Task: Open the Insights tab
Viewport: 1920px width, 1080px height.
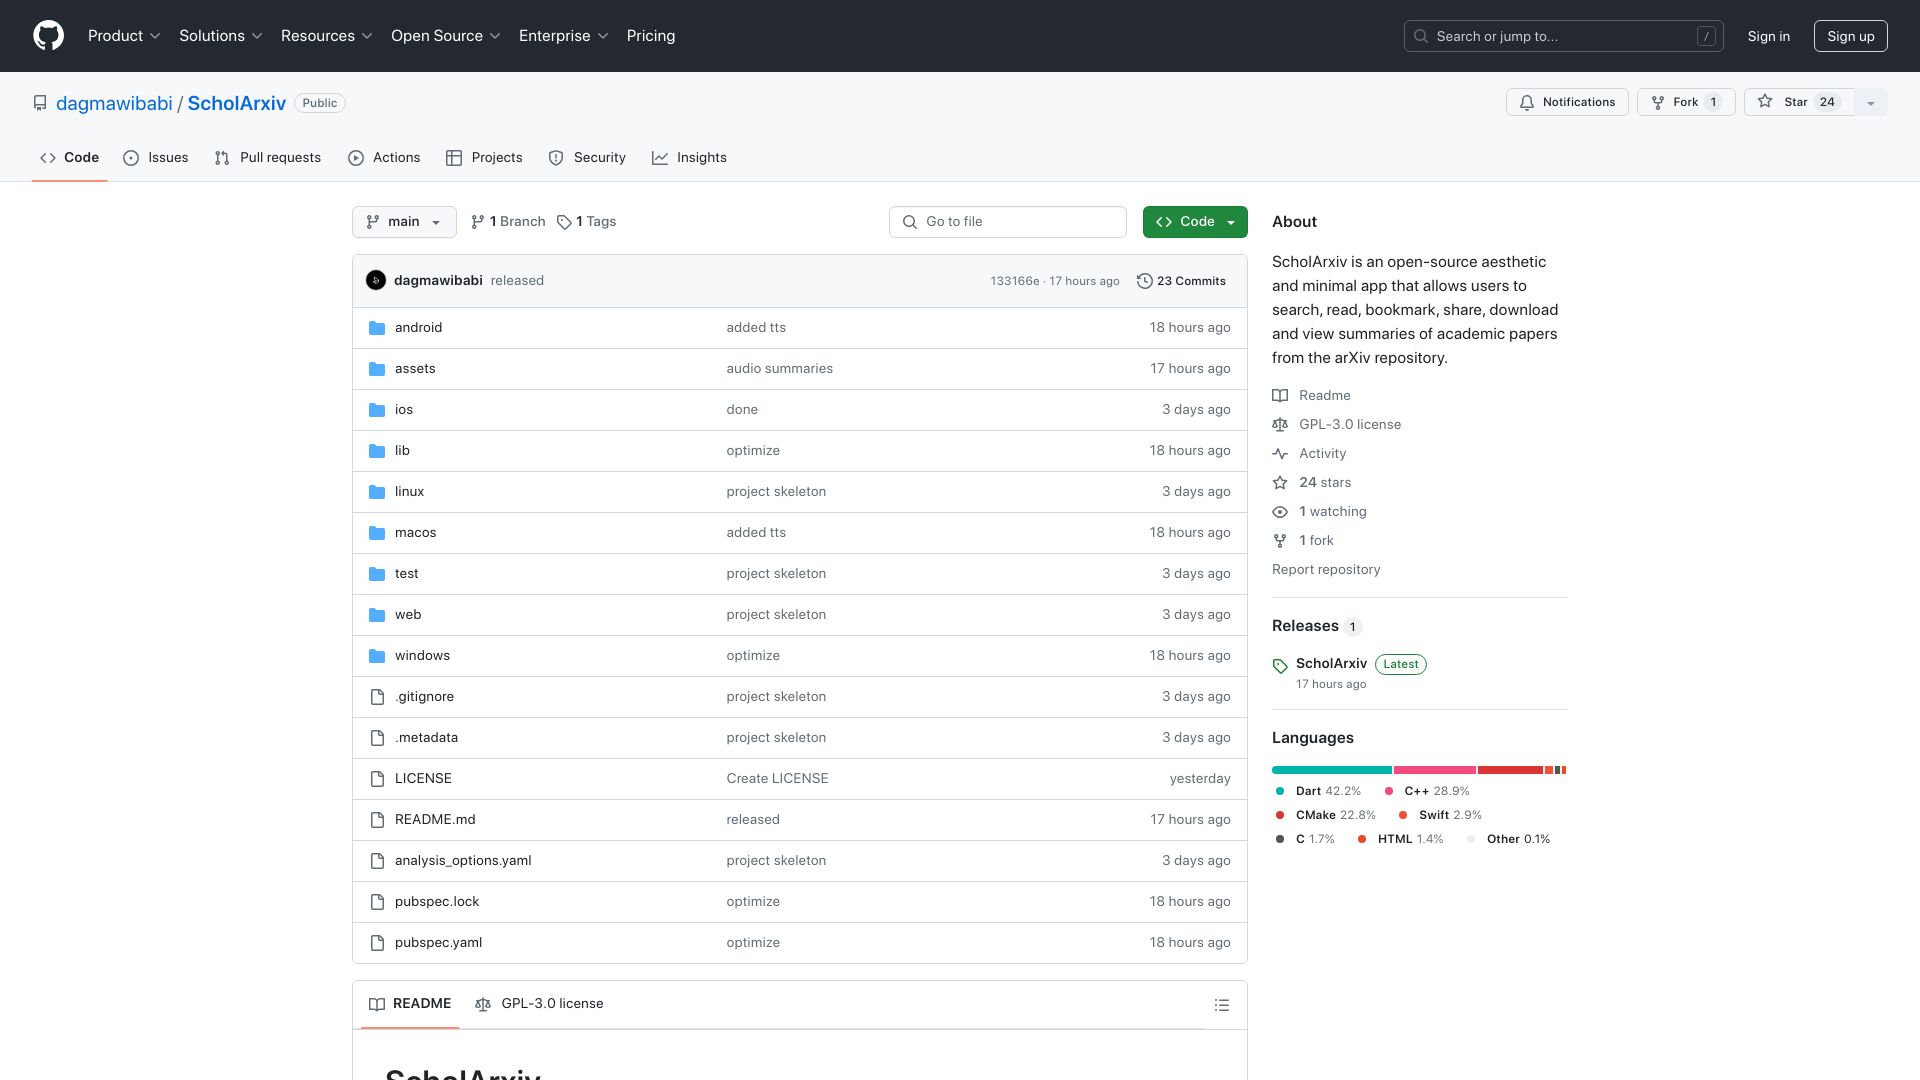Action: point(689,158)
